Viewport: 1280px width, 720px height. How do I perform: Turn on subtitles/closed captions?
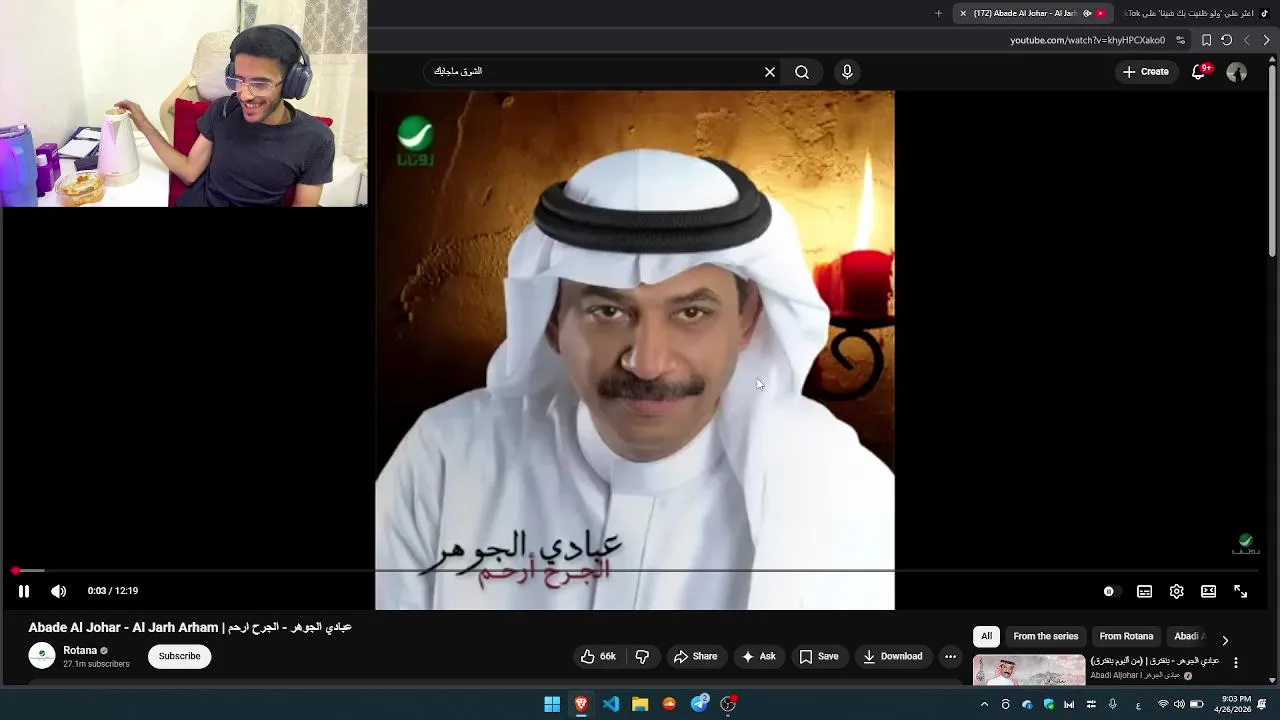tap(1145, 592)
